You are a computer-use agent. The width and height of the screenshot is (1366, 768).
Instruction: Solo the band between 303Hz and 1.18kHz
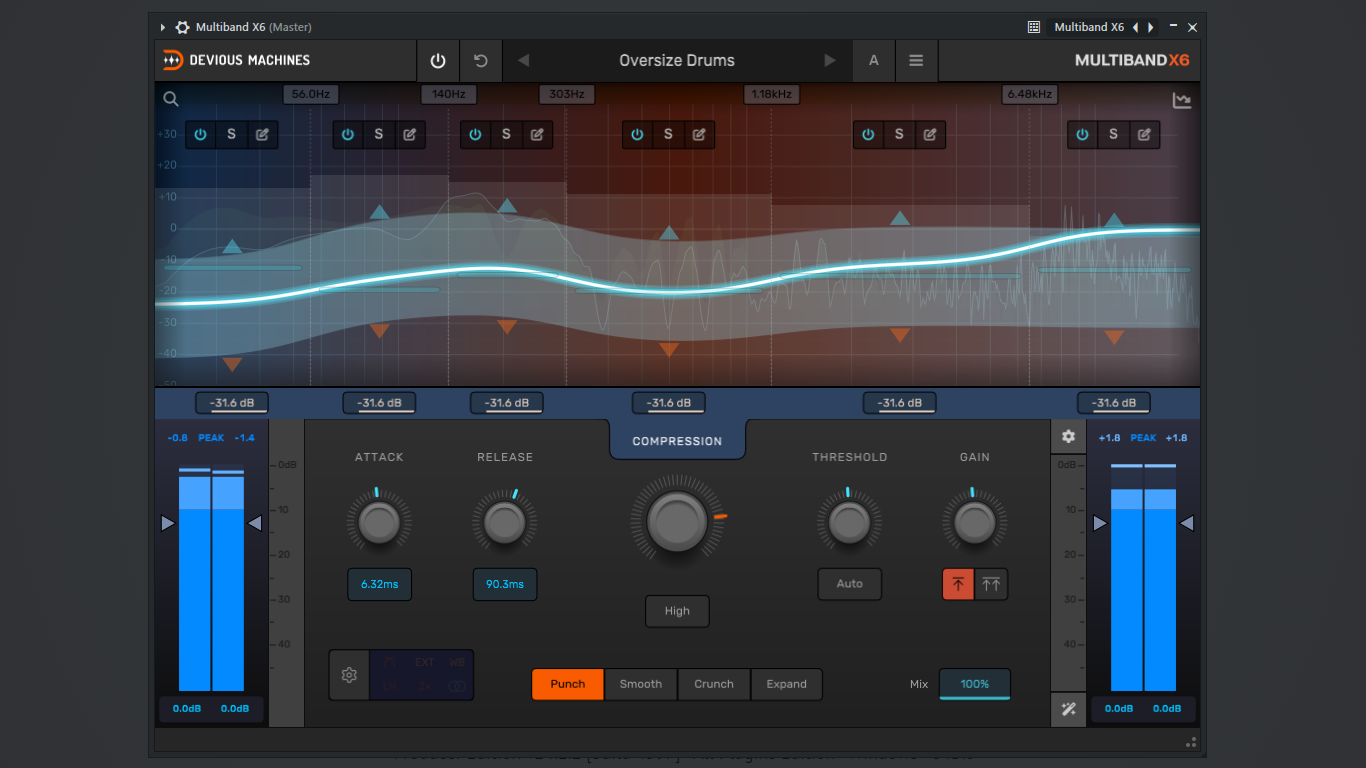pos(668,135)
